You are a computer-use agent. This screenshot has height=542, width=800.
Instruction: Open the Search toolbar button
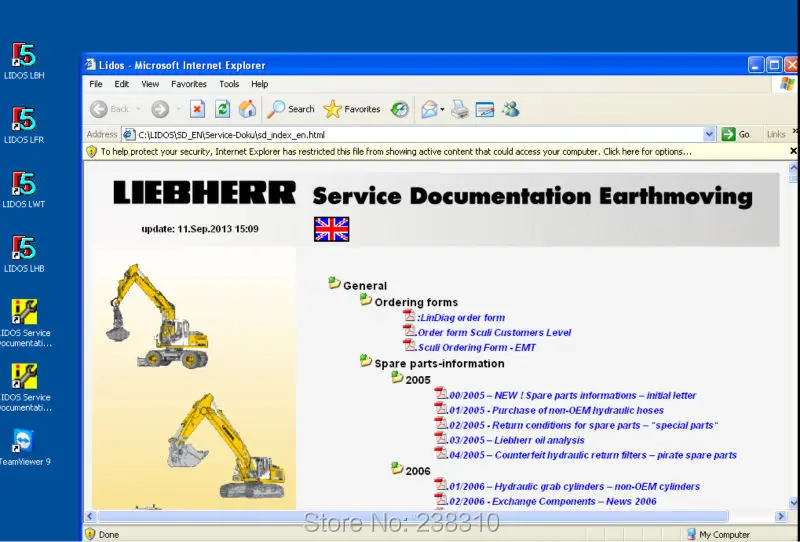pos(291,109)
